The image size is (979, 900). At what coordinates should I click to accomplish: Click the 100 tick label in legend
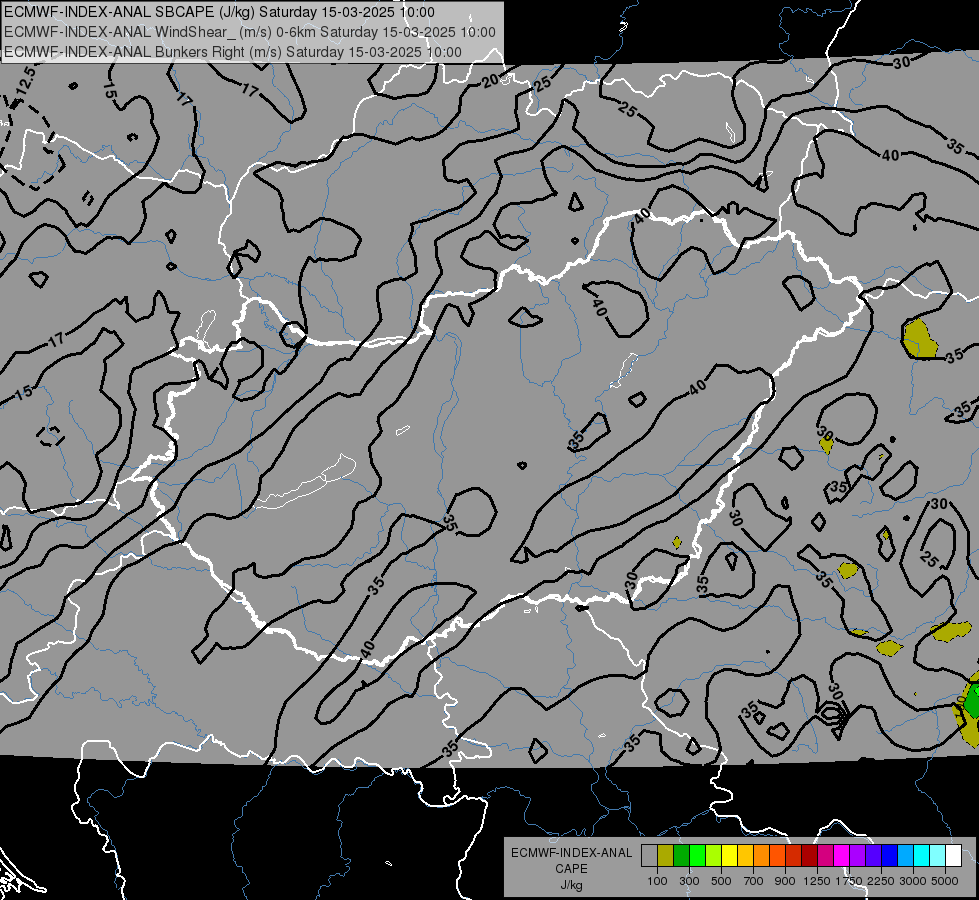[657, 881]
